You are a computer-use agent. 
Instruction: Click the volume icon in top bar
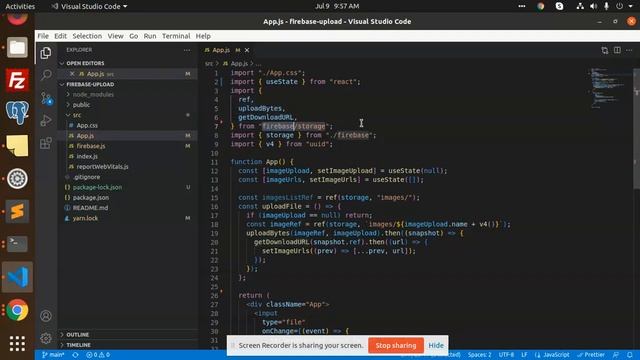pyautogui.click(x=593, y=6)
